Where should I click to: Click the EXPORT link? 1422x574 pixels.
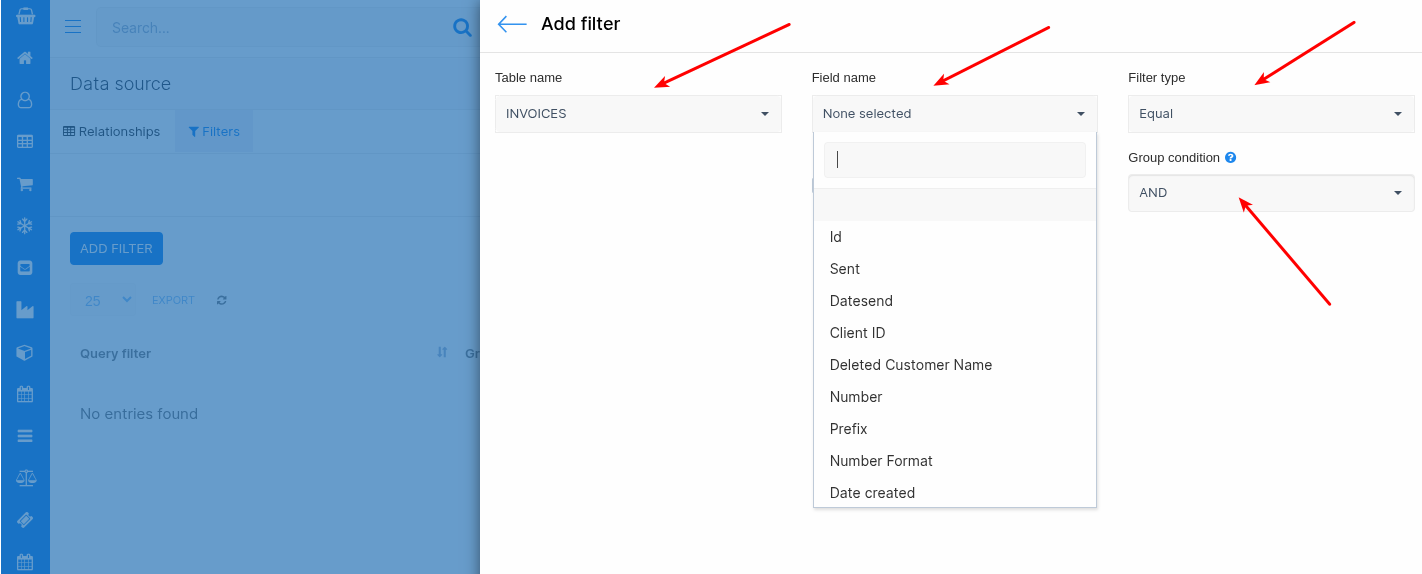(x=173, y=300)
